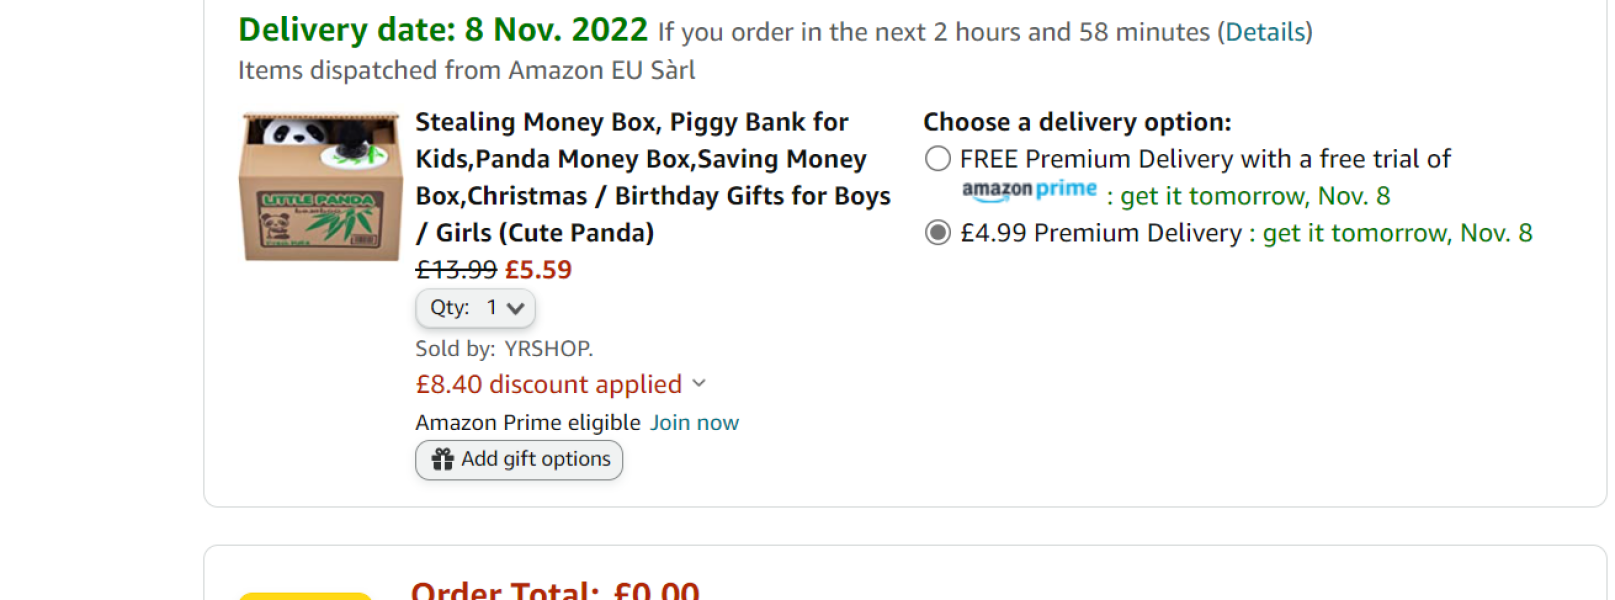
Task: Click the down arrow in Qty selector
Action: 516,308
